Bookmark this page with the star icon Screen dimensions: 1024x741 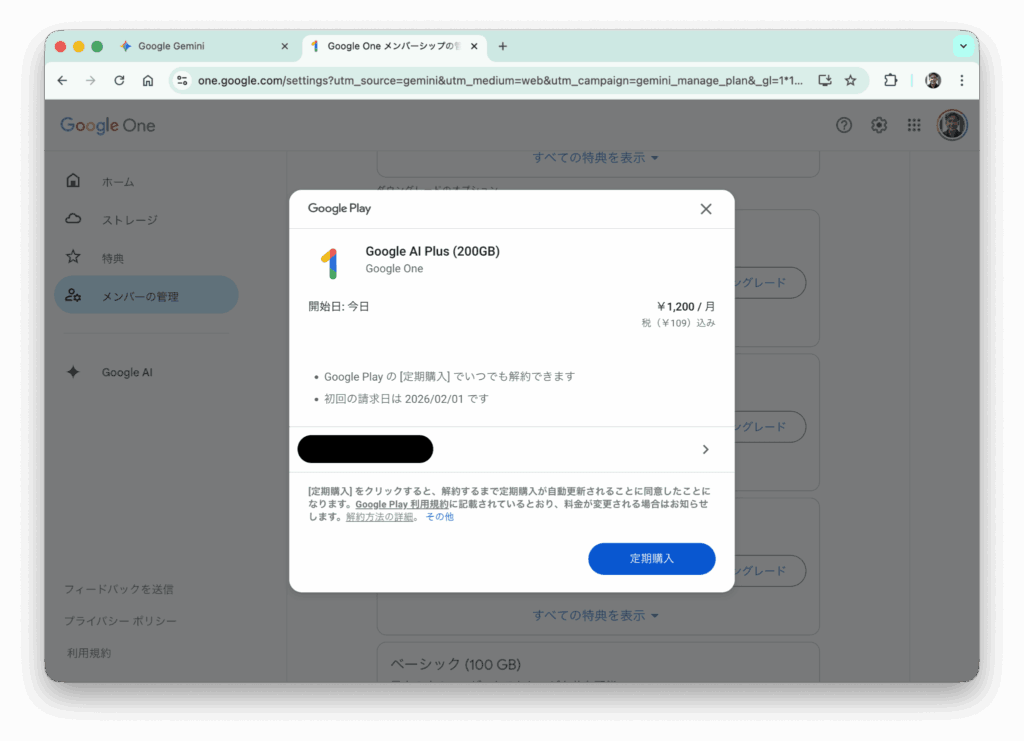[x=850, y=80]
